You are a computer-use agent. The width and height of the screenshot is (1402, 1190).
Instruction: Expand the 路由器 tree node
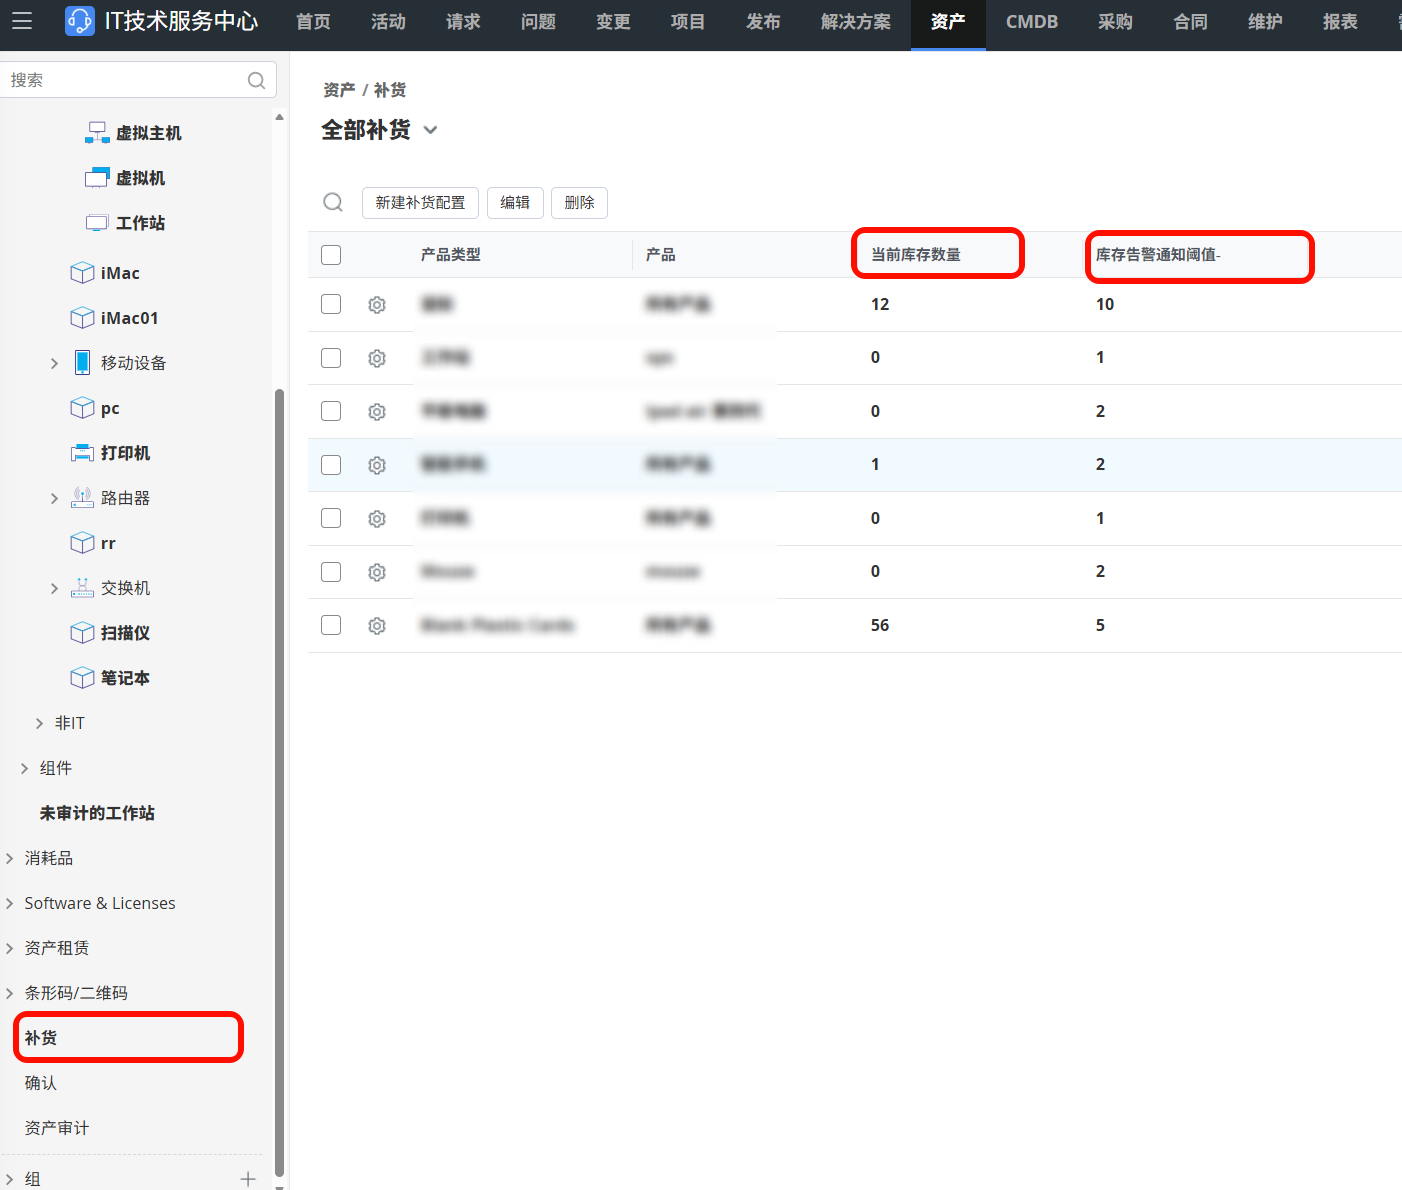[x=55, y=498]
